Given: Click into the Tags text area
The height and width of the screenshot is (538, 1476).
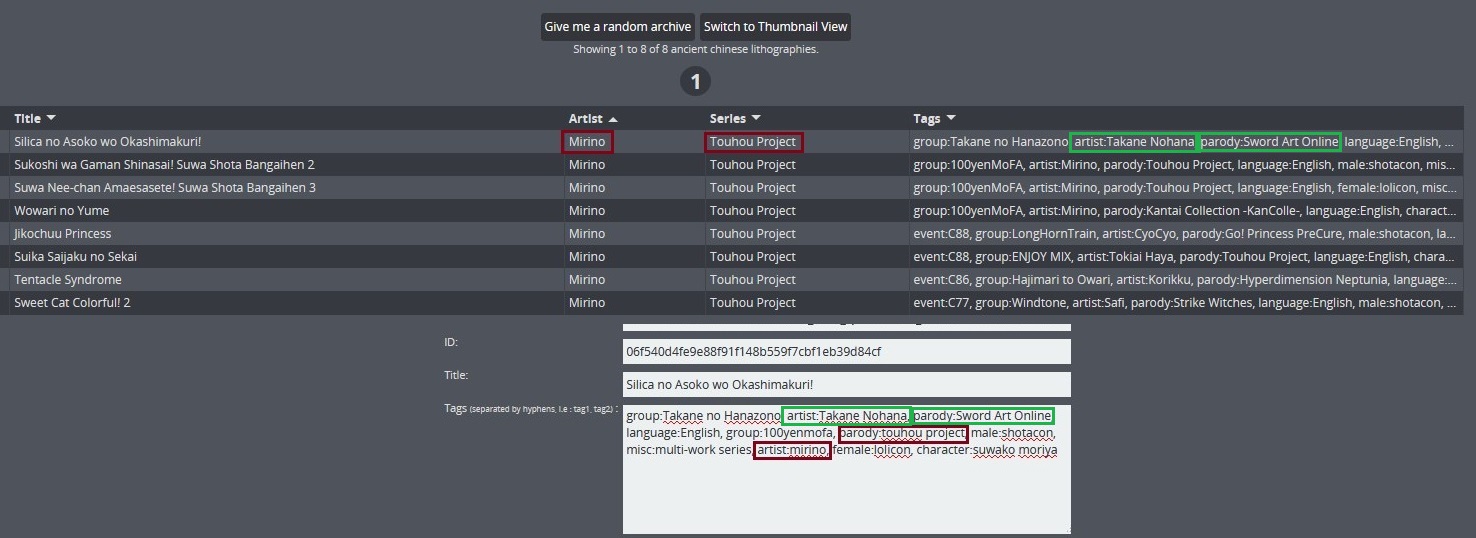Looking at the screenshot, I should point(846,469).
